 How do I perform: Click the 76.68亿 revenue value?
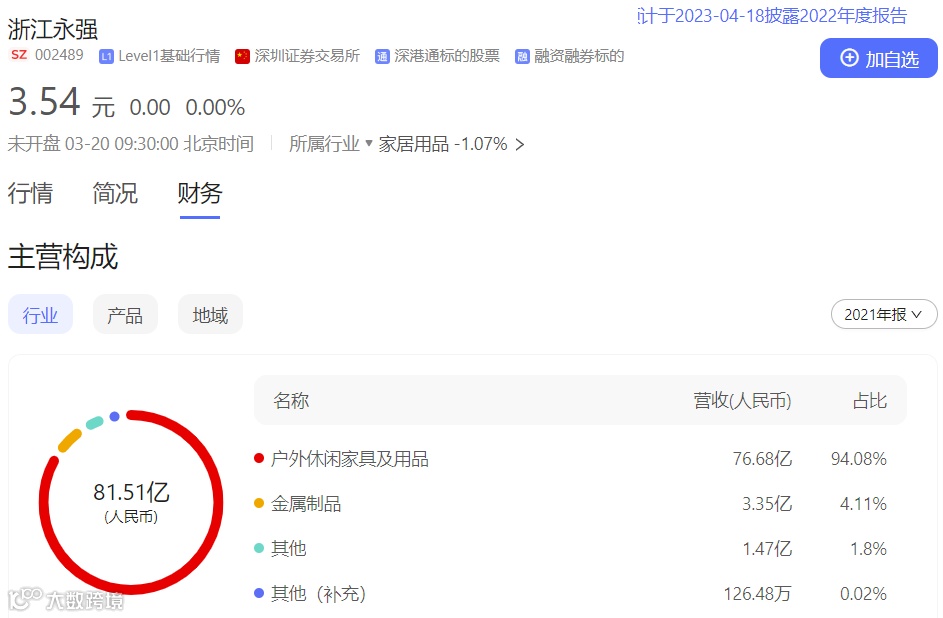pyautogui.click(x=762, y=459)
